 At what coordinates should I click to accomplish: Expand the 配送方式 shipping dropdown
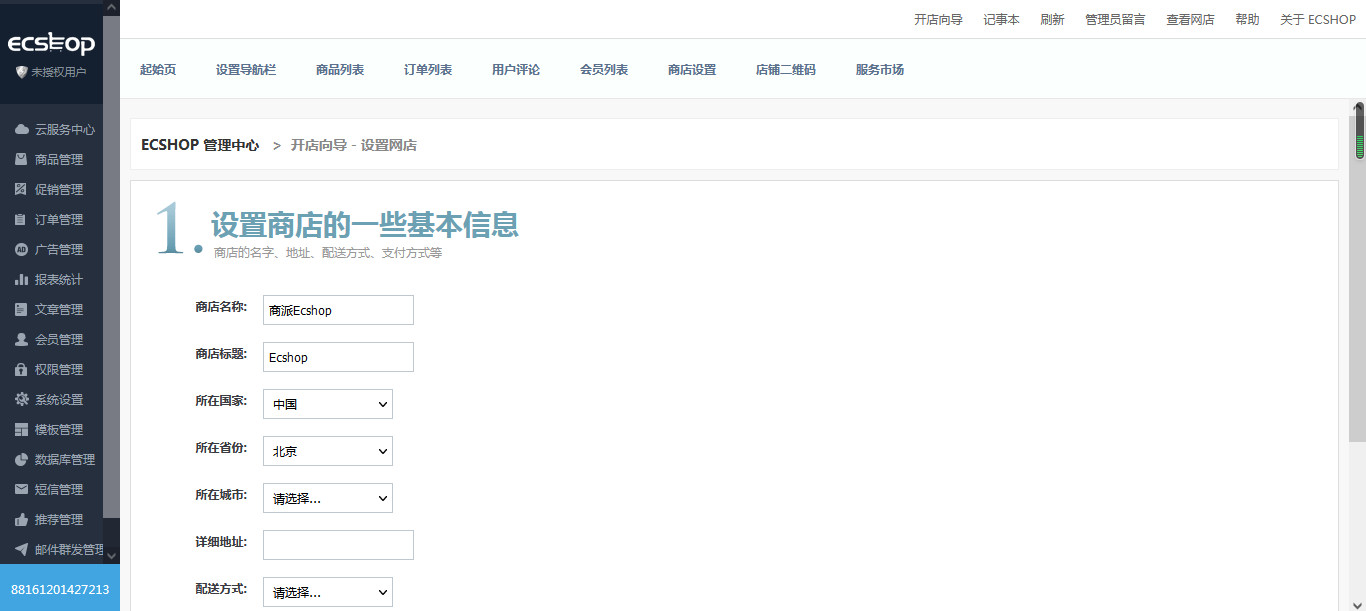[x=327, y=591]
